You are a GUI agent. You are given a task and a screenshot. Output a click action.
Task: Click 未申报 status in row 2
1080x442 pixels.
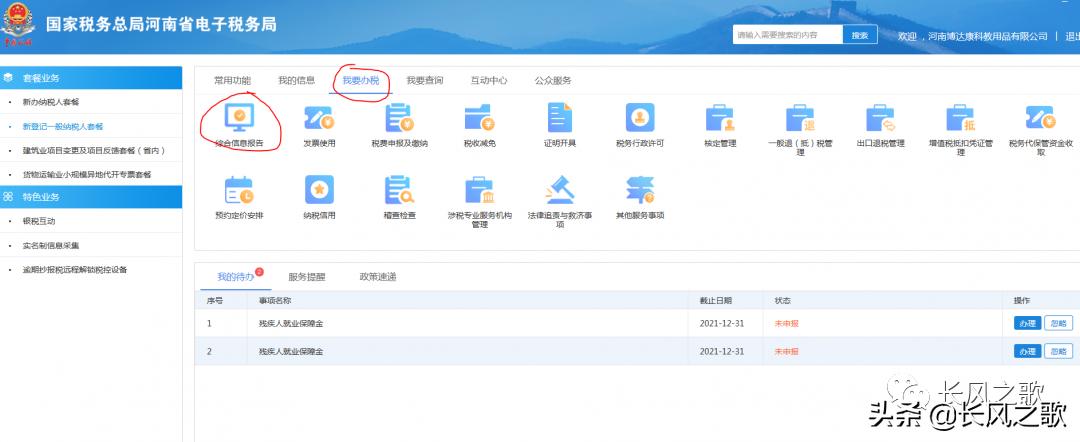point(786,351)
